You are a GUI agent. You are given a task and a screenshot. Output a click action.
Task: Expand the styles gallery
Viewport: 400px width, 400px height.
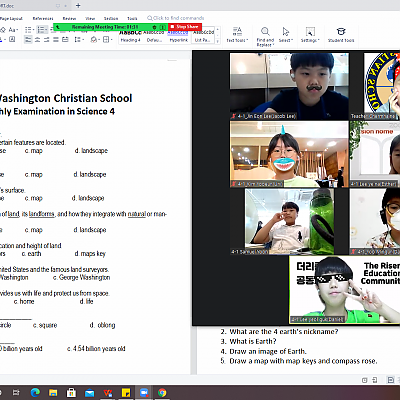(218, 41)
